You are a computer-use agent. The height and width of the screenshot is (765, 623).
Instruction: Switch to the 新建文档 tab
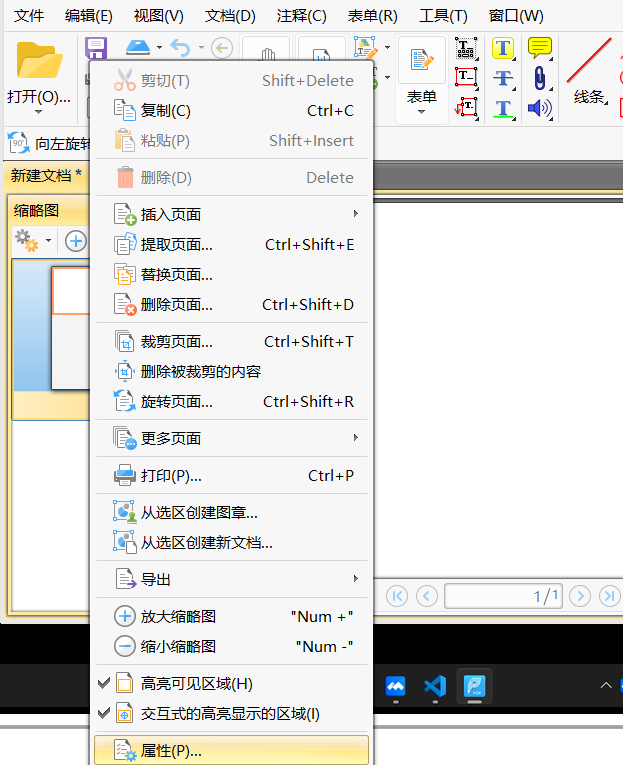tap(46, 175)
